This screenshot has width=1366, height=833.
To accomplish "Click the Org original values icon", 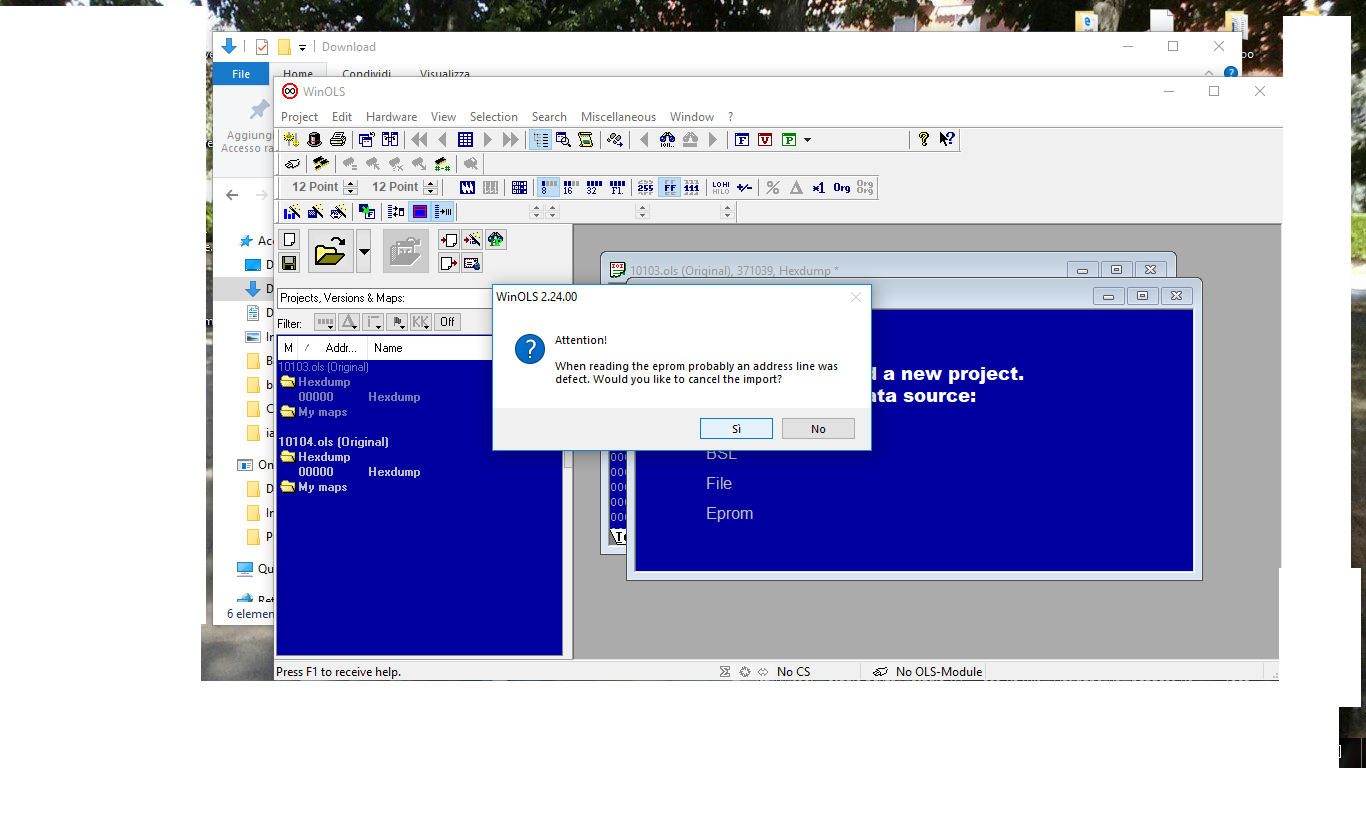I will tap(842, 187).
